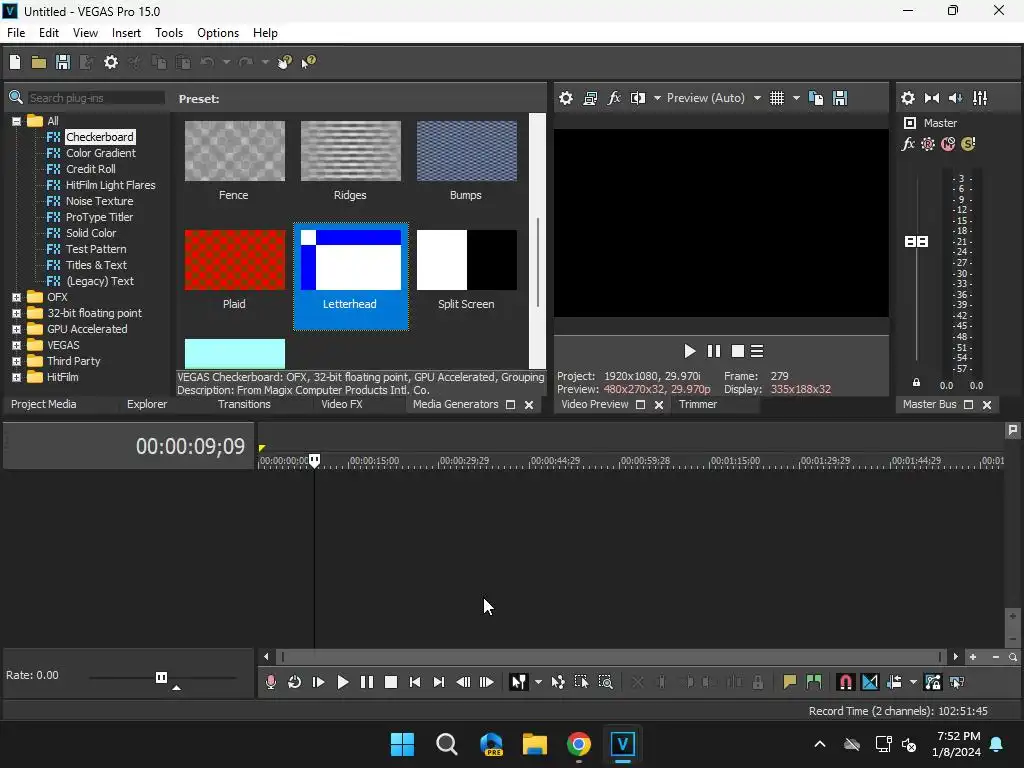Toggle Automatic Crossfades icon
1024x768 pixels.
tap(870, 682)
